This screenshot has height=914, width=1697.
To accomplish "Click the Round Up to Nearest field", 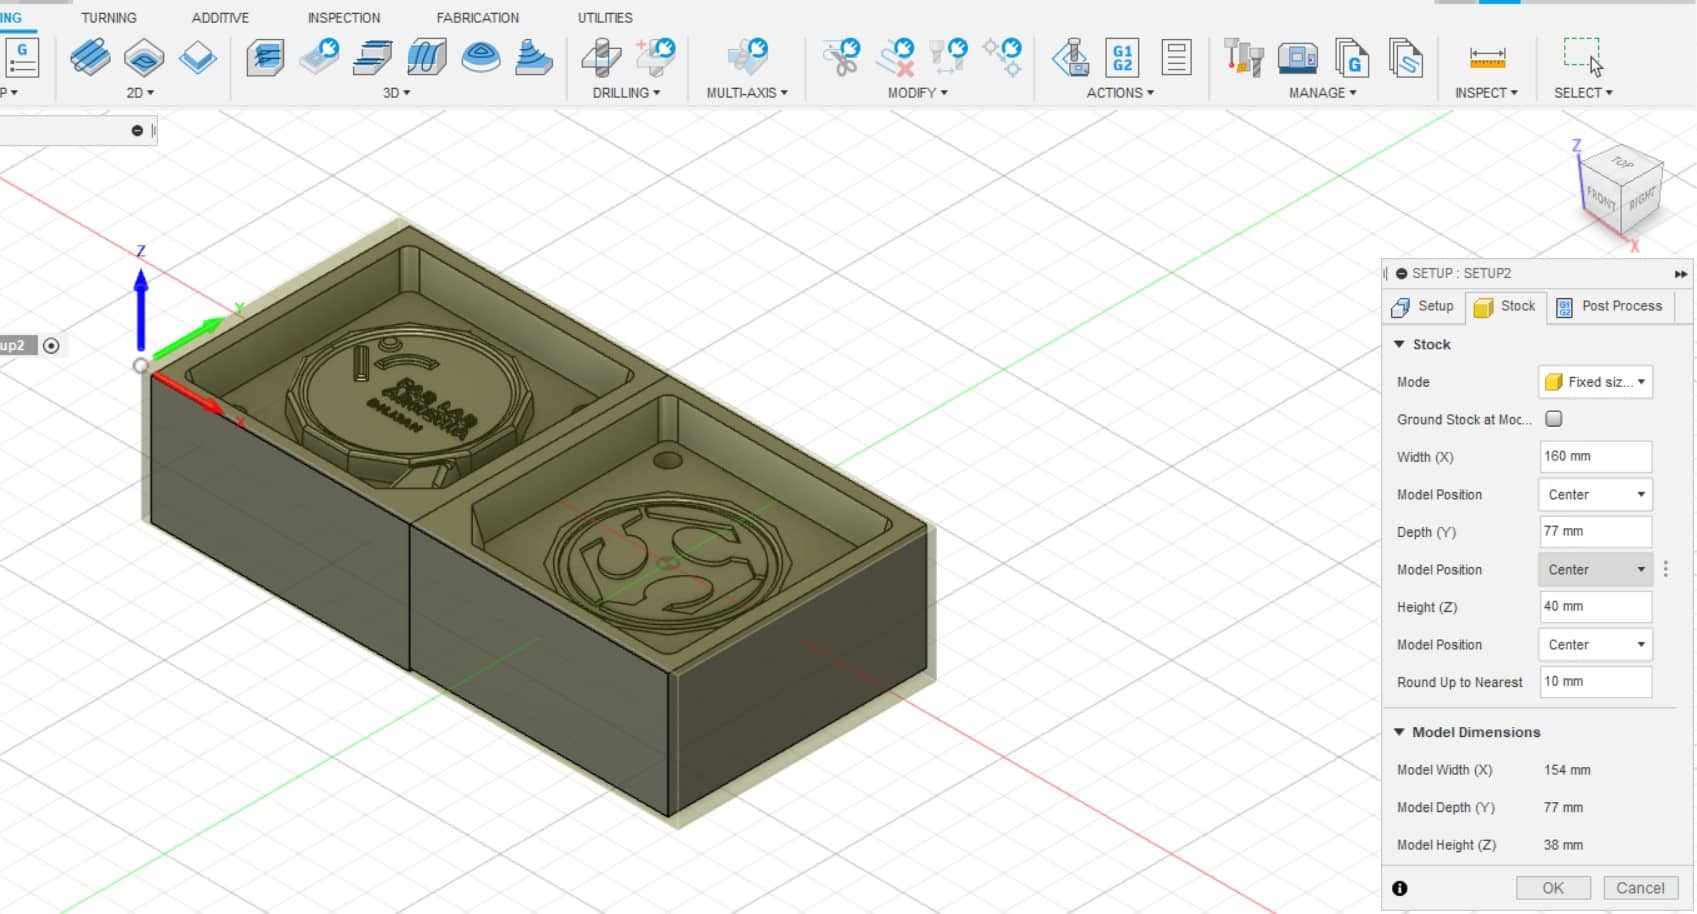I will [x=1596, y=682].
